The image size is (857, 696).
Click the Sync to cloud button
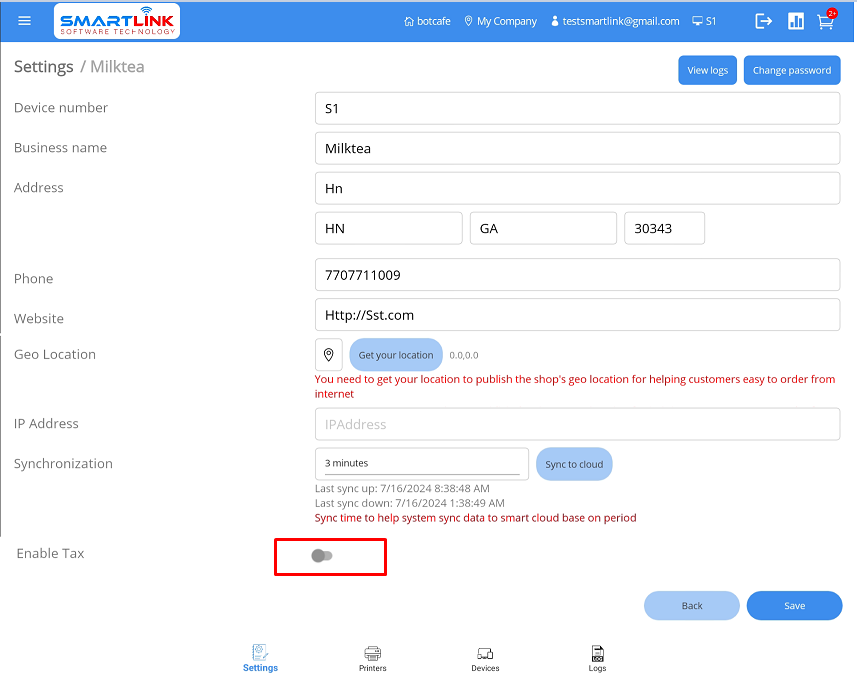tap(574, 464)
